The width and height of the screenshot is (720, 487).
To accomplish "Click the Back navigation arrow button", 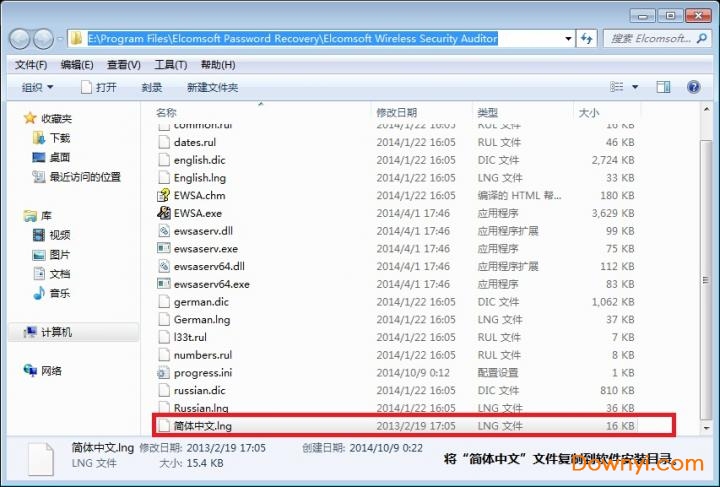I will pos(20,39).
